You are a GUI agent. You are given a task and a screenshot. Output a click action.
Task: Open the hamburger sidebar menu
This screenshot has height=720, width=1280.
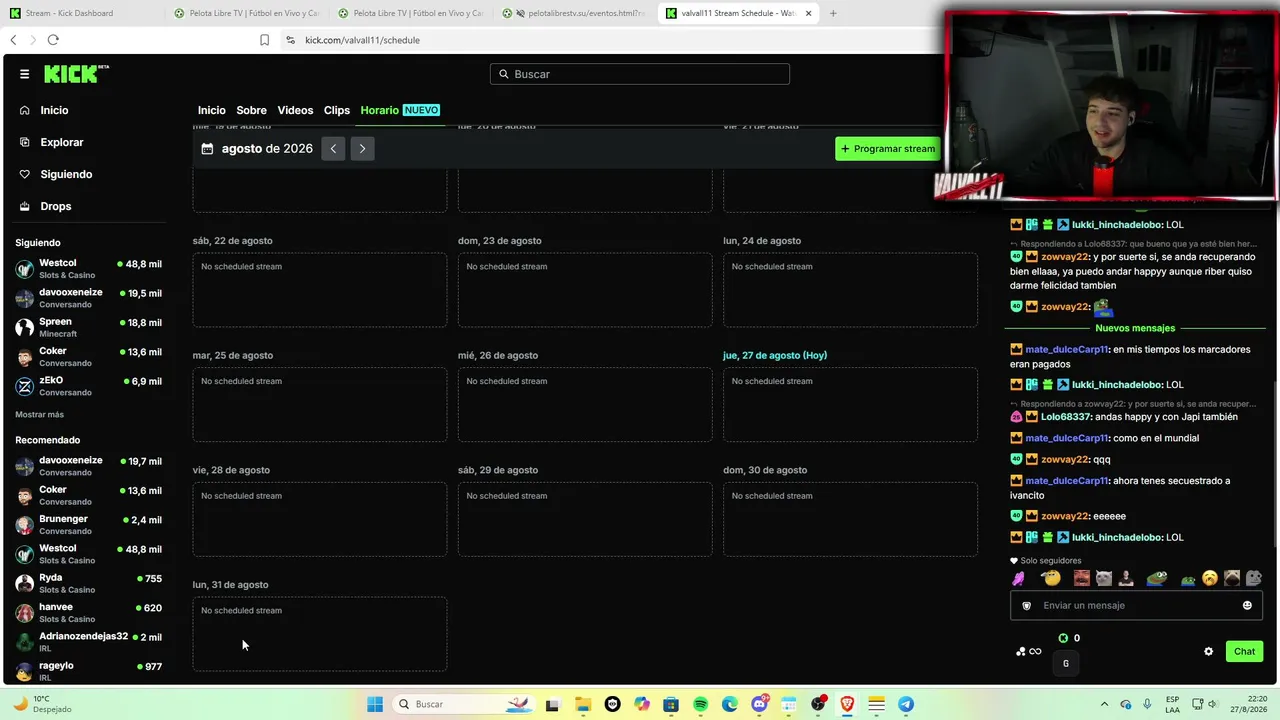coord(24,74)
